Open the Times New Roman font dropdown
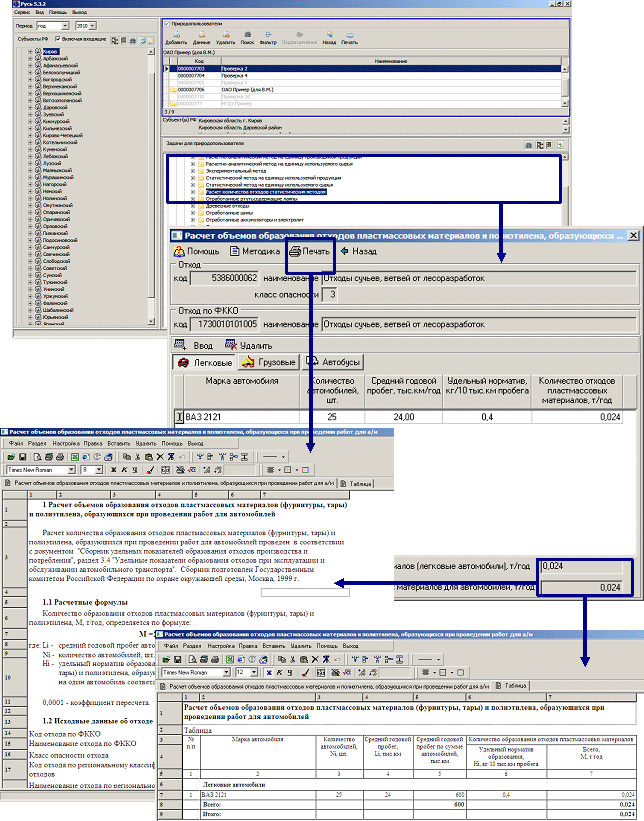This screenshot has height=821, width=644. (70, 468)
